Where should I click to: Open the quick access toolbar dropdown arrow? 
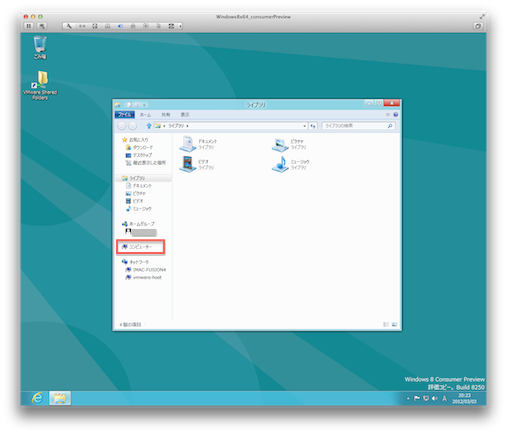coord(144,105)
